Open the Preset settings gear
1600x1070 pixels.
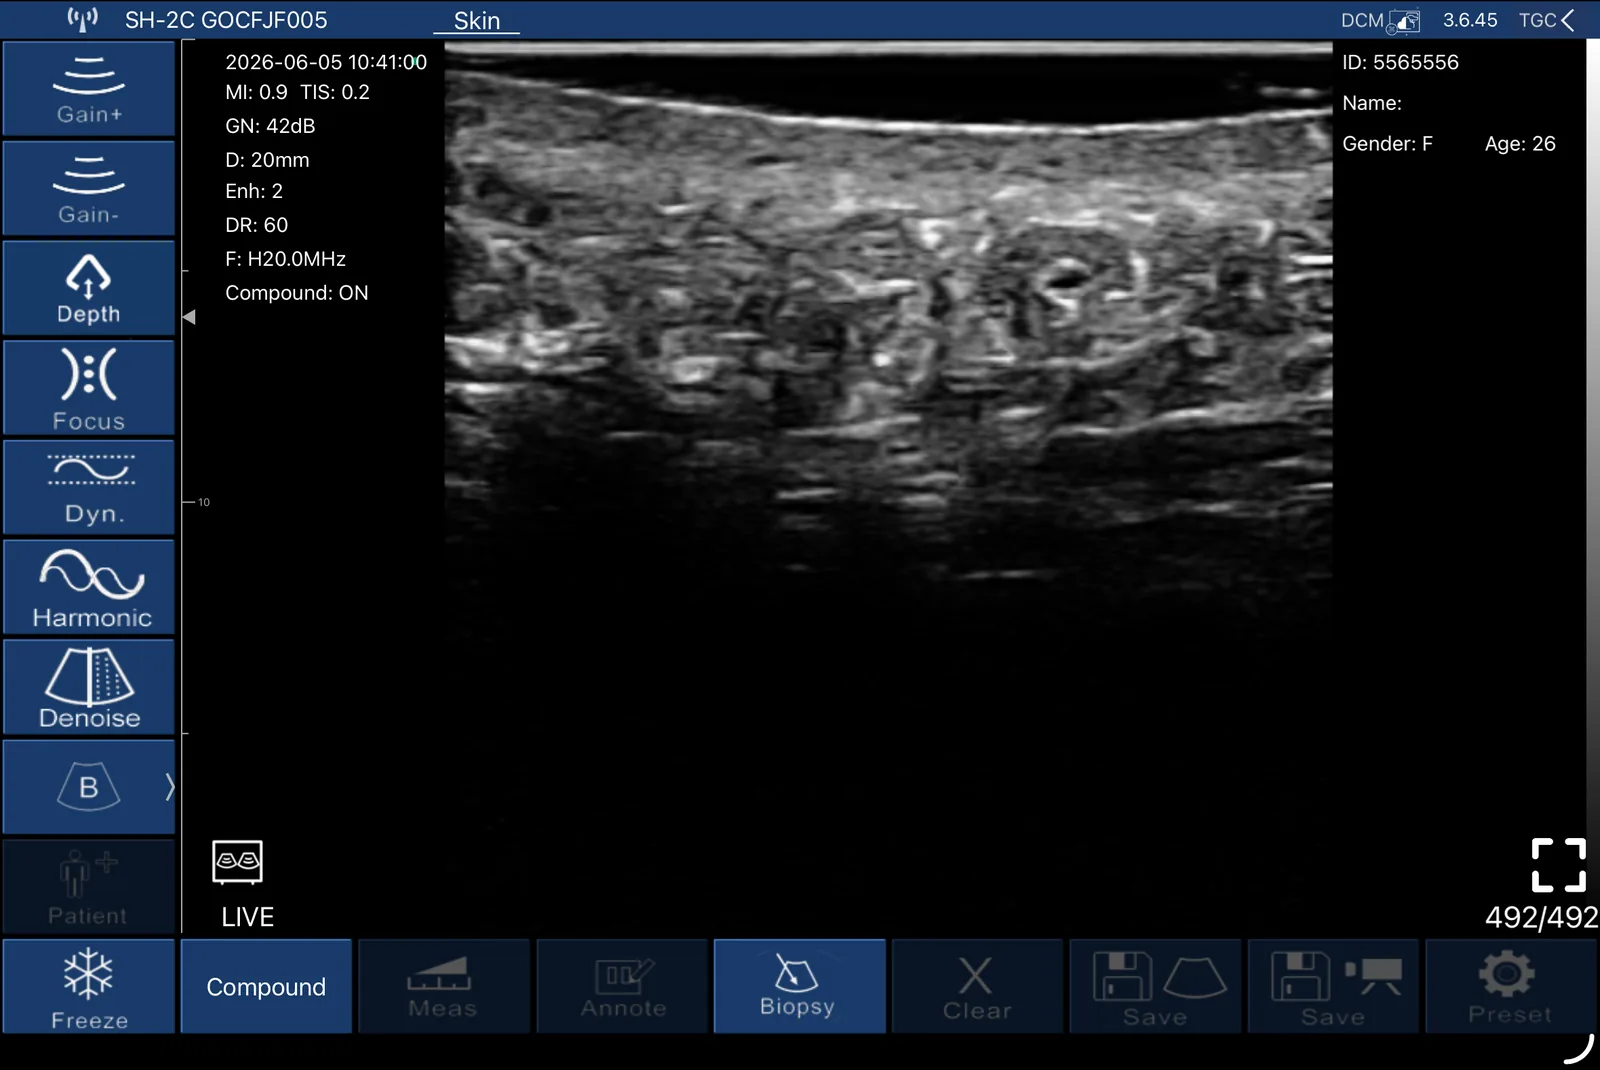[1510, 986]
